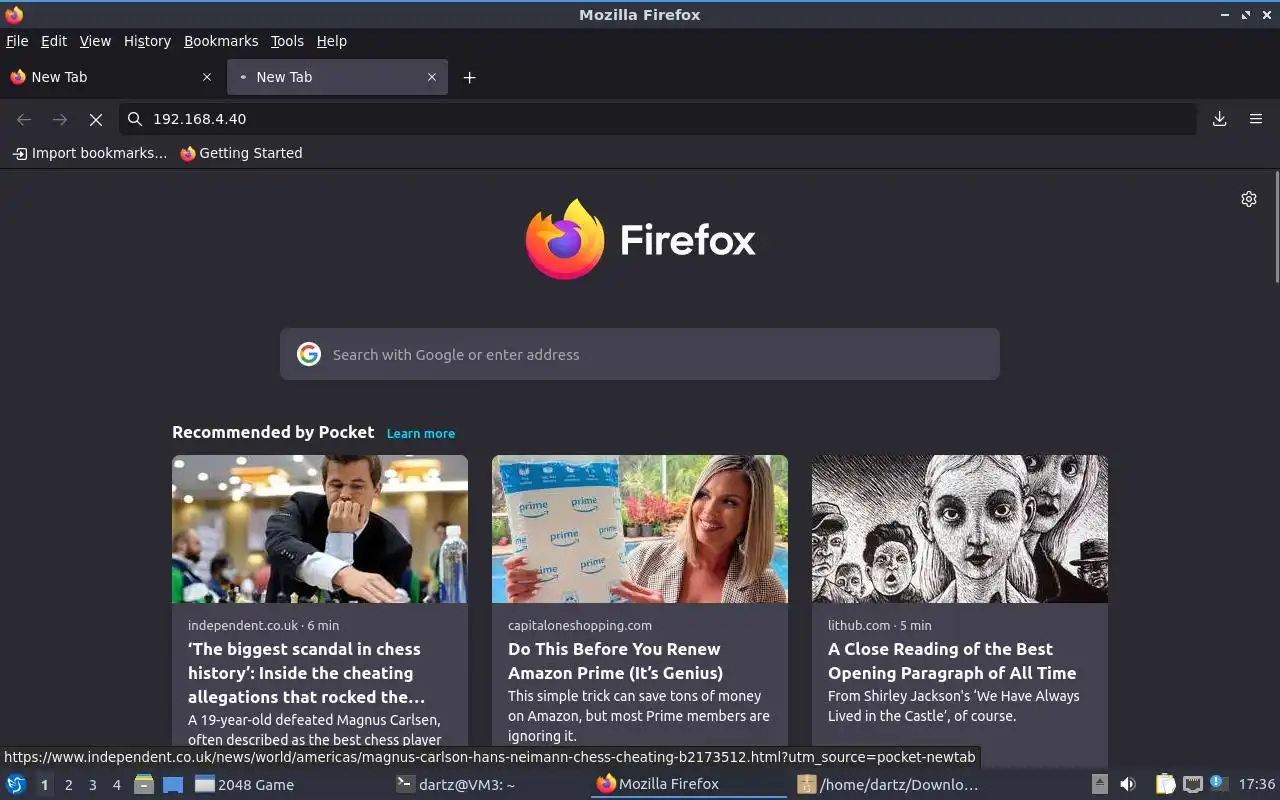Screen dimensions: 1280x800
Task: Click the lithub.com source label
Action: coord(859,625)
